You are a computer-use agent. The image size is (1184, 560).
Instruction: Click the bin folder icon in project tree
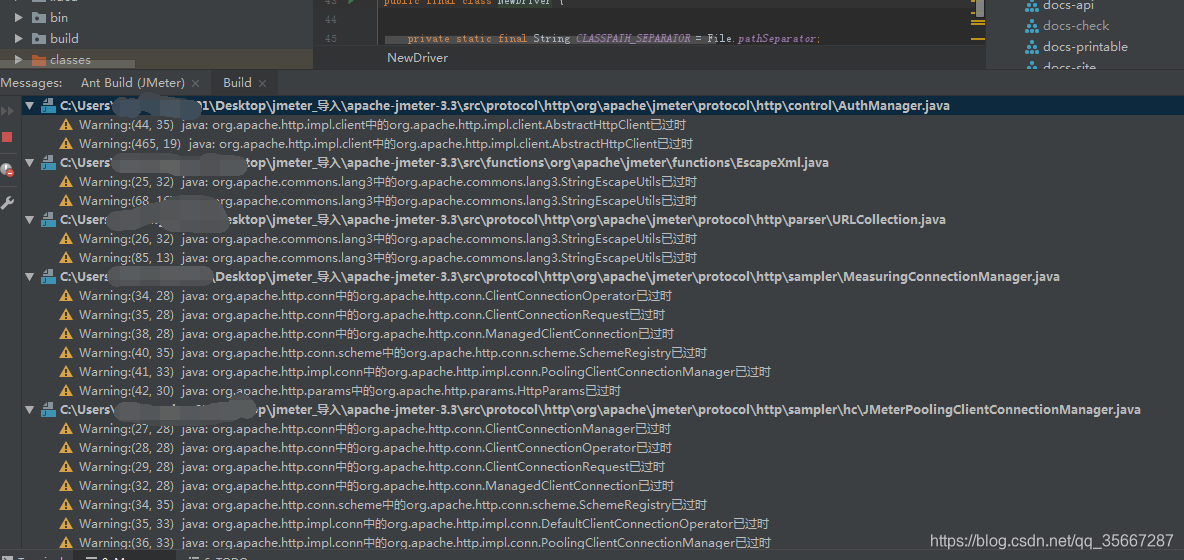click(x=39, y=17)
